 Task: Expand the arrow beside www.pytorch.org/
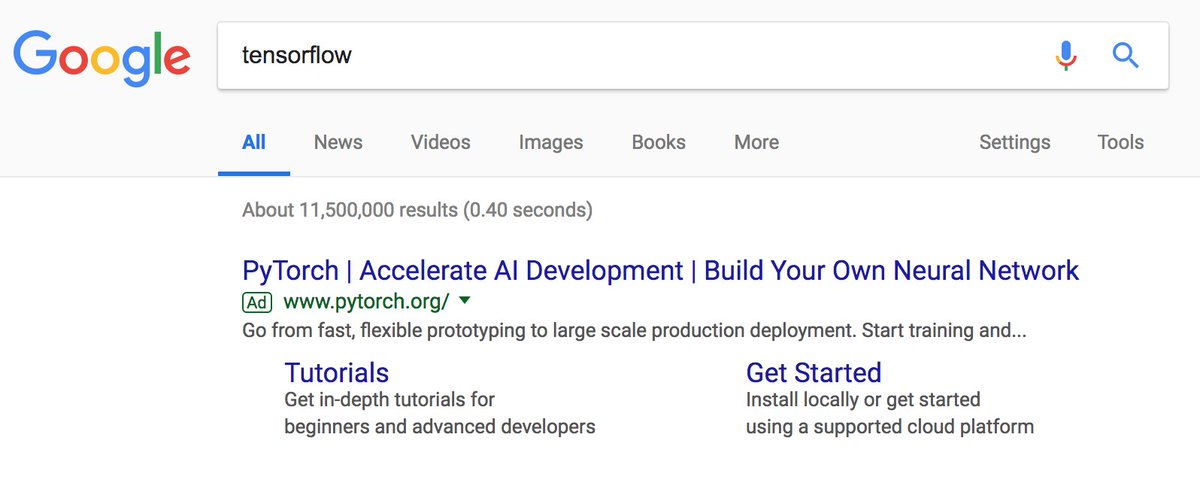[464, 300]
